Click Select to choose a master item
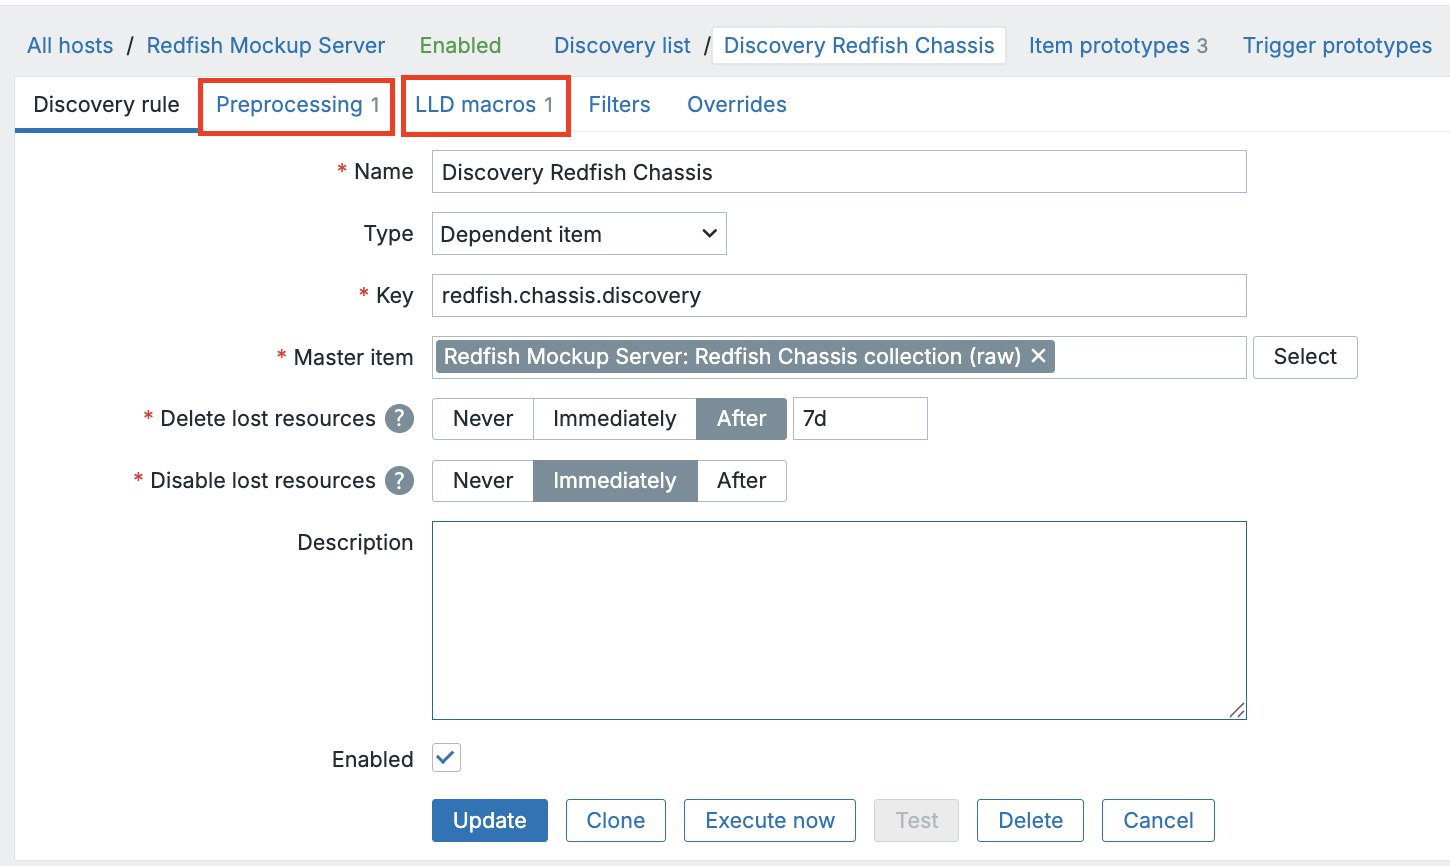 [1305, 356]
